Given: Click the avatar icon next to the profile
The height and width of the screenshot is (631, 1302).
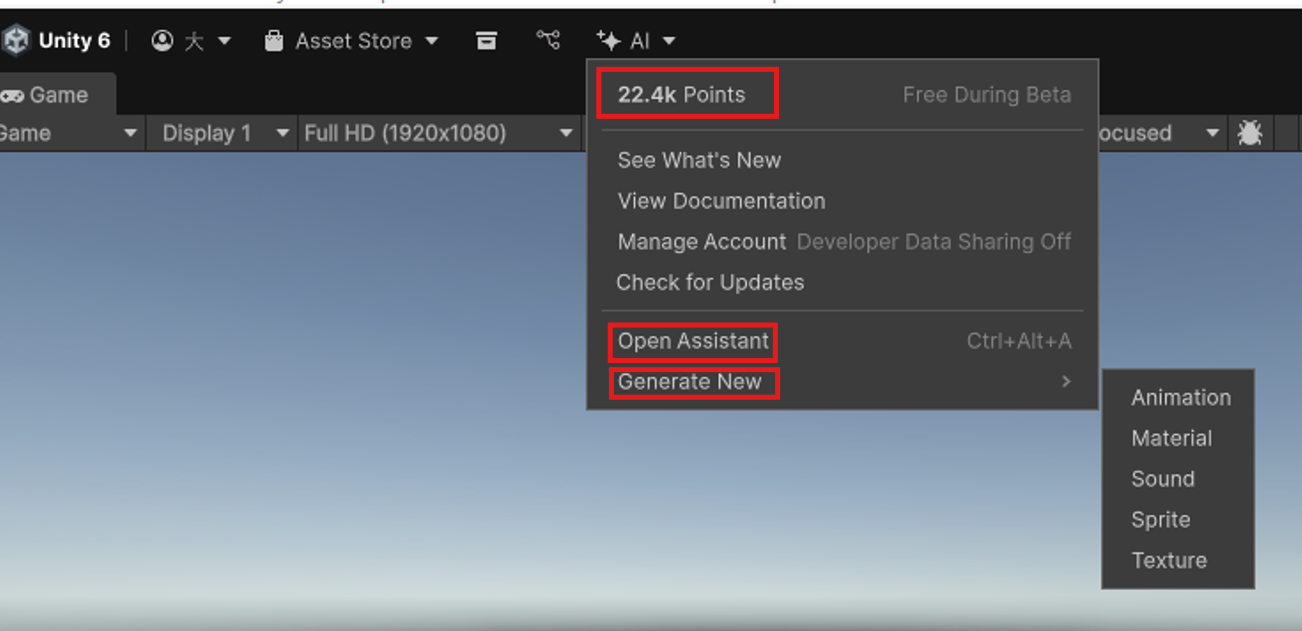Looking at the screenshot, I should pyautogui.click(x=192, y=40).
